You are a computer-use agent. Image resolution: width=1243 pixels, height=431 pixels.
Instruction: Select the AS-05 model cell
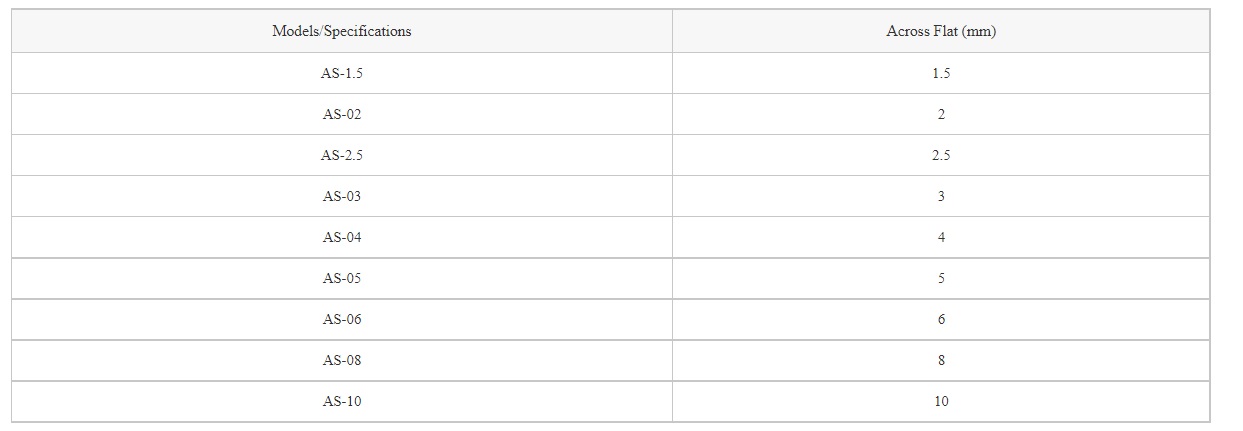342,278
